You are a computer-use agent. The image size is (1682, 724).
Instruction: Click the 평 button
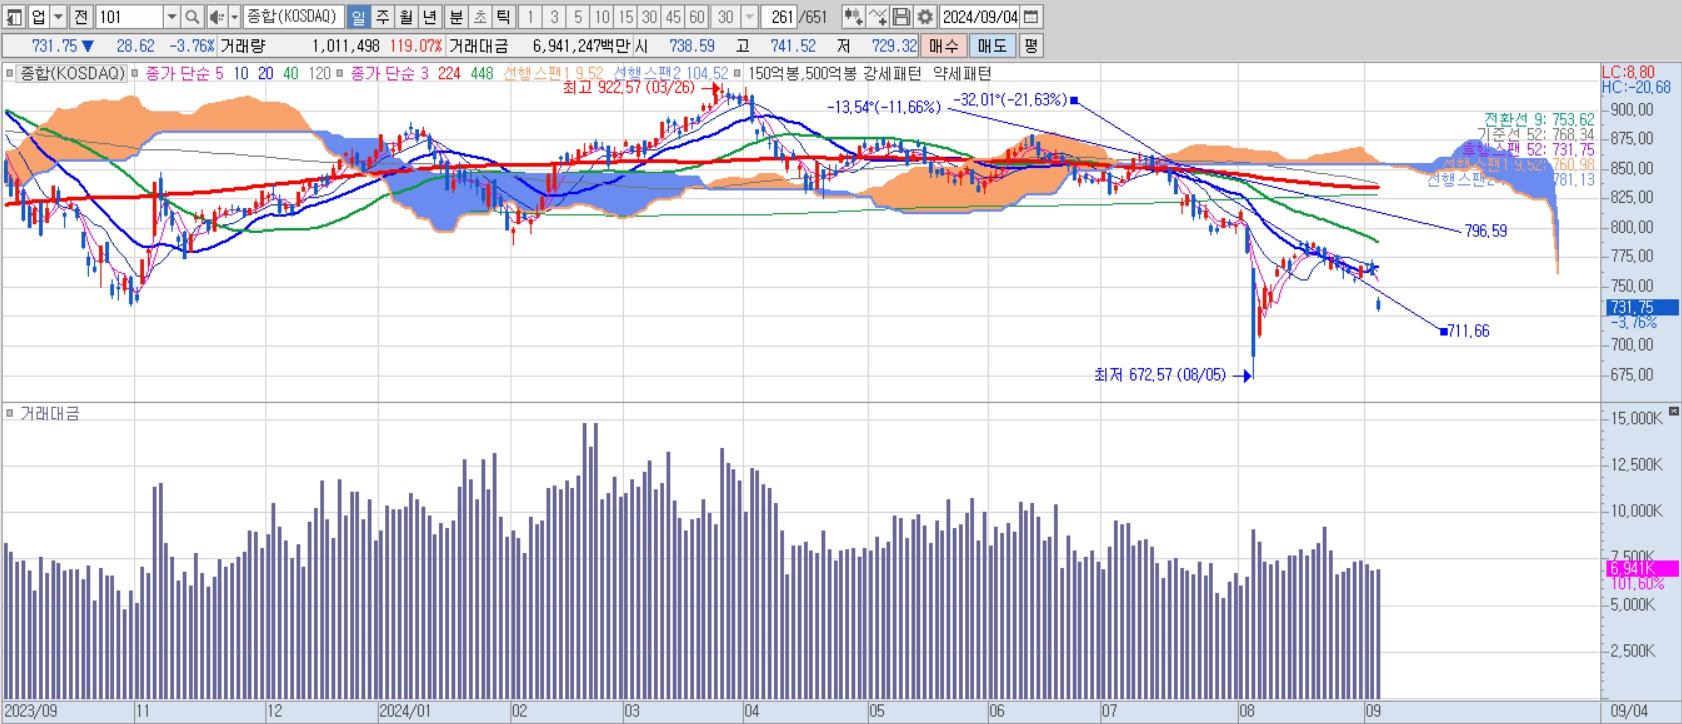click(1031, 46)
